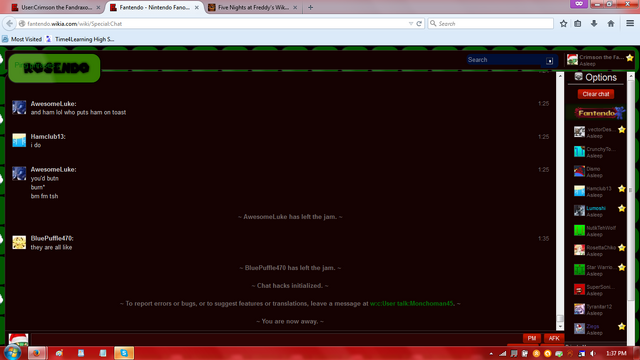Open the Most Visited bookmarks folder
The height and width of the screenshot is (360, 640).
[22, 39]
